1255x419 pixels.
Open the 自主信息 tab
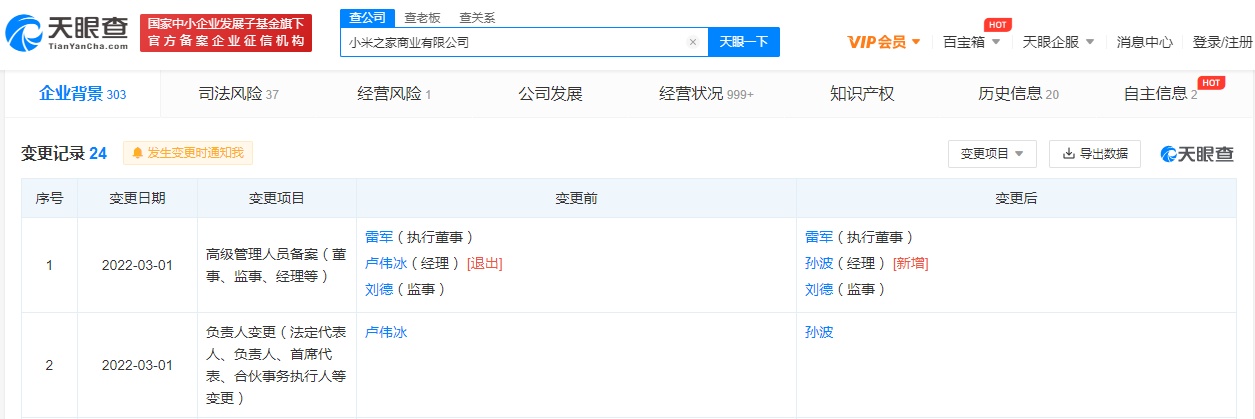point(1161,94)
